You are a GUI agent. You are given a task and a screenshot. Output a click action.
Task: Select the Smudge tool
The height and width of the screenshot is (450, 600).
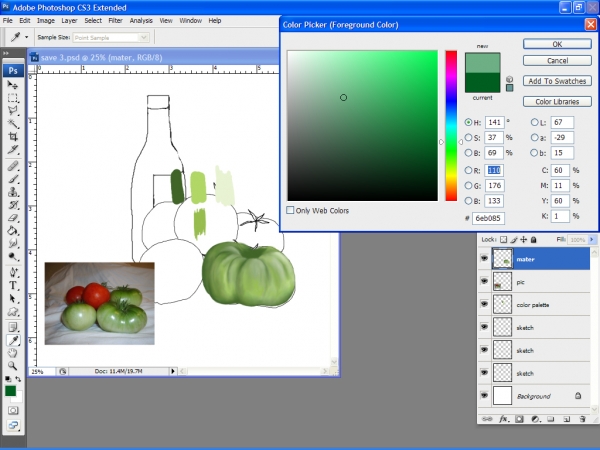(13, 243)
